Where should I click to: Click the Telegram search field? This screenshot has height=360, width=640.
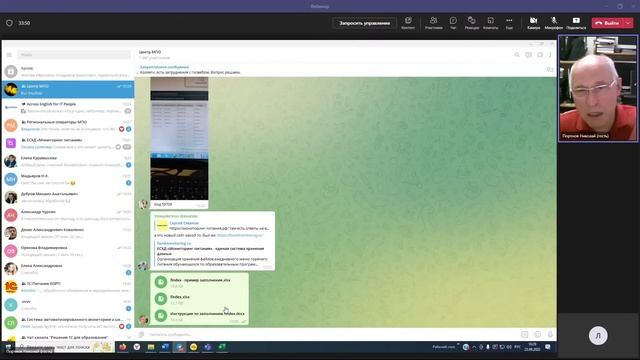[74, 55]
